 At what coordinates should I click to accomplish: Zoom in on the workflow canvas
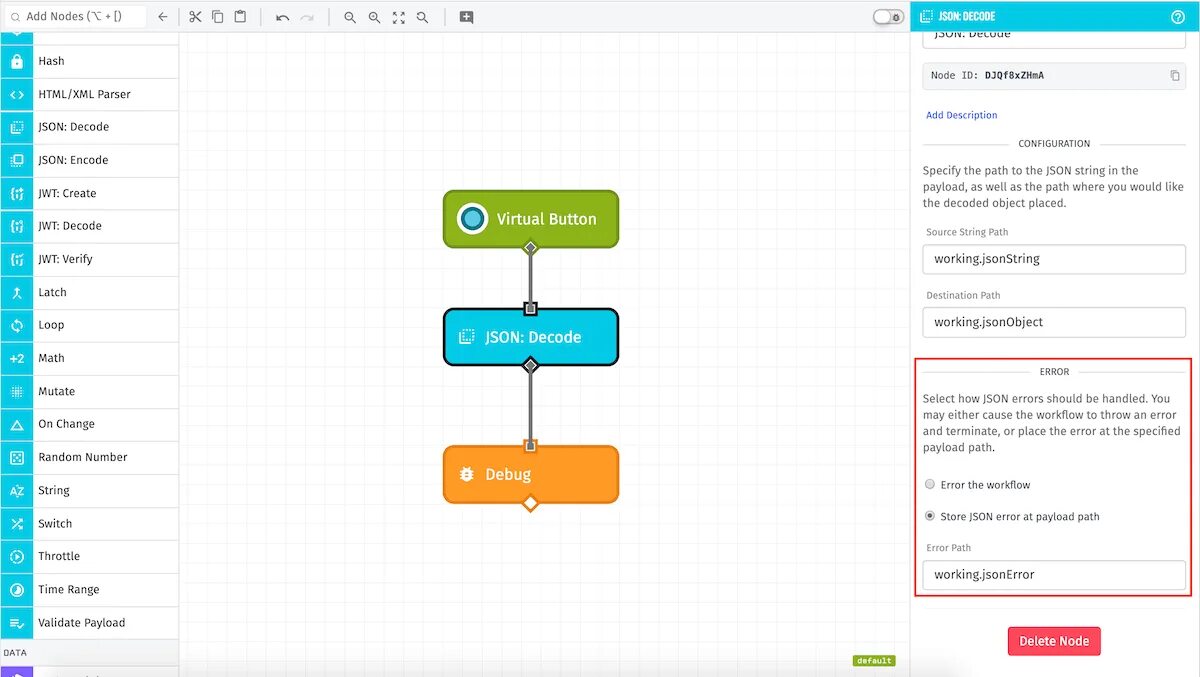(x=374, y=18)
